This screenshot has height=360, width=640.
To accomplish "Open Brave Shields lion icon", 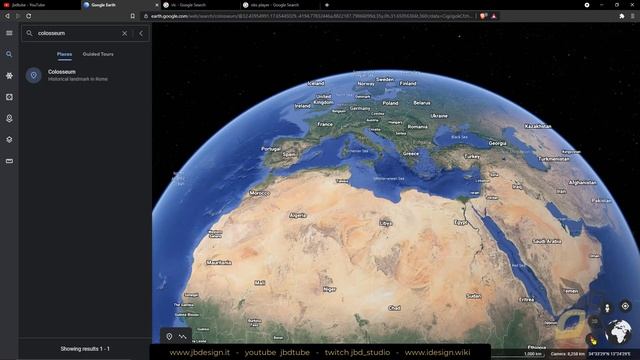I will coord(483,16).
